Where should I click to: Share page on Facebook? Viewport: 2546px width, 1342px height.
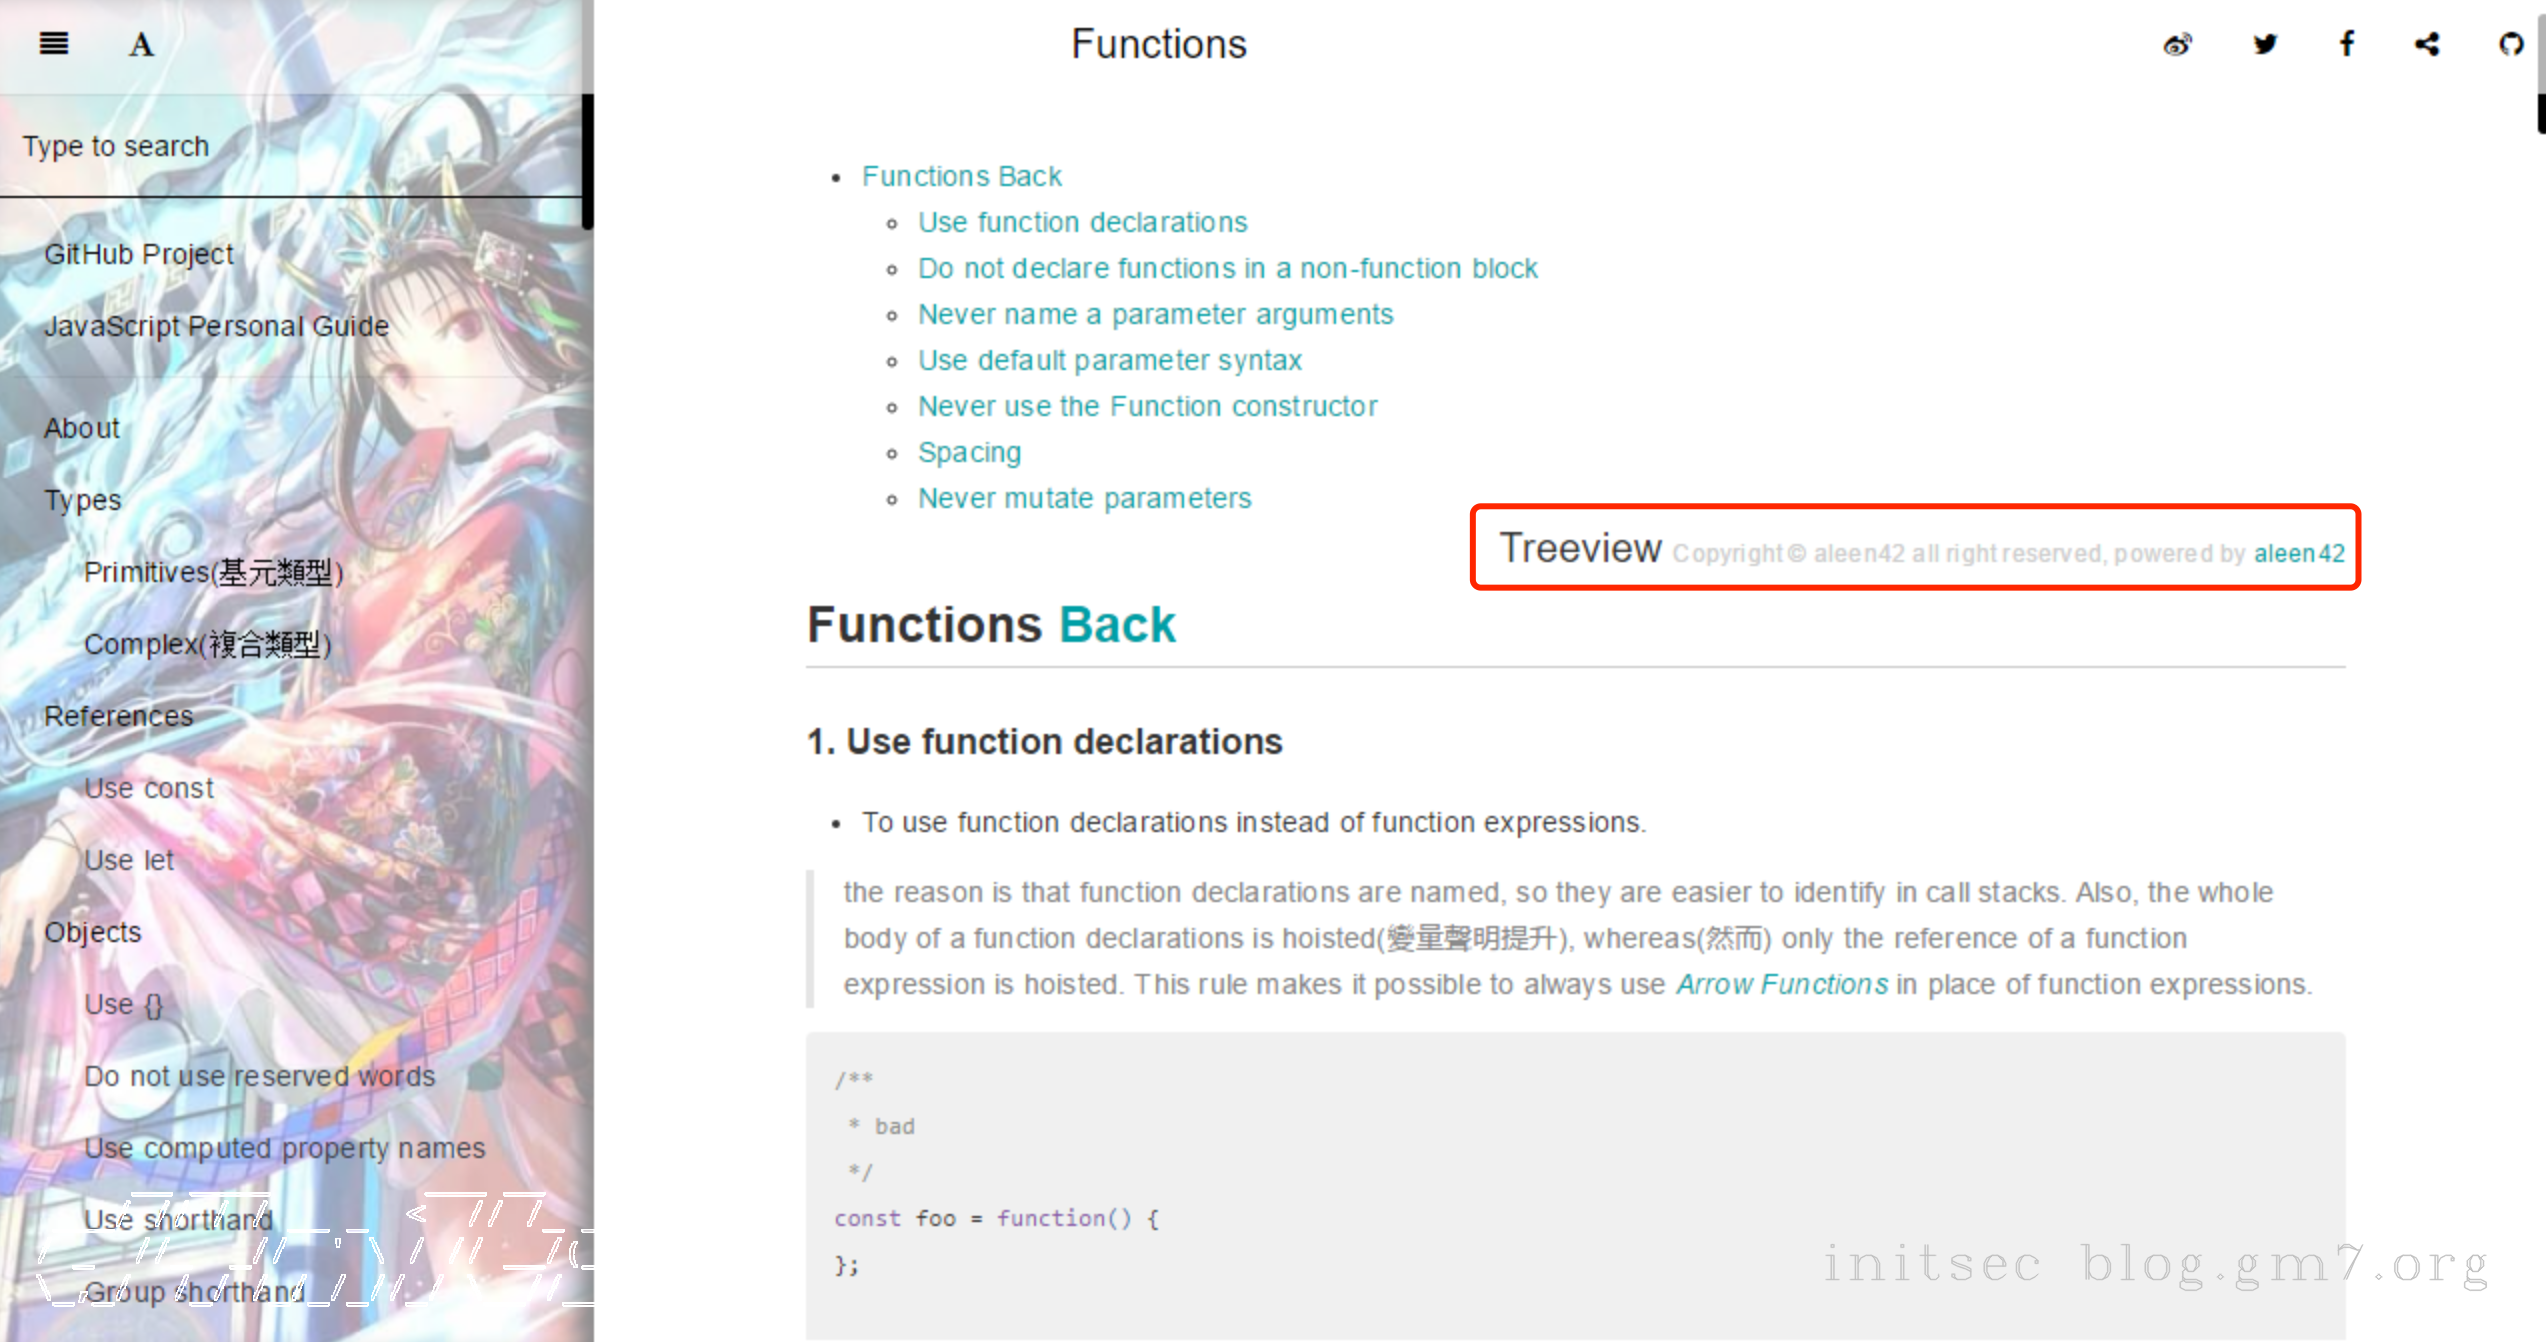tap(2347, 44)
